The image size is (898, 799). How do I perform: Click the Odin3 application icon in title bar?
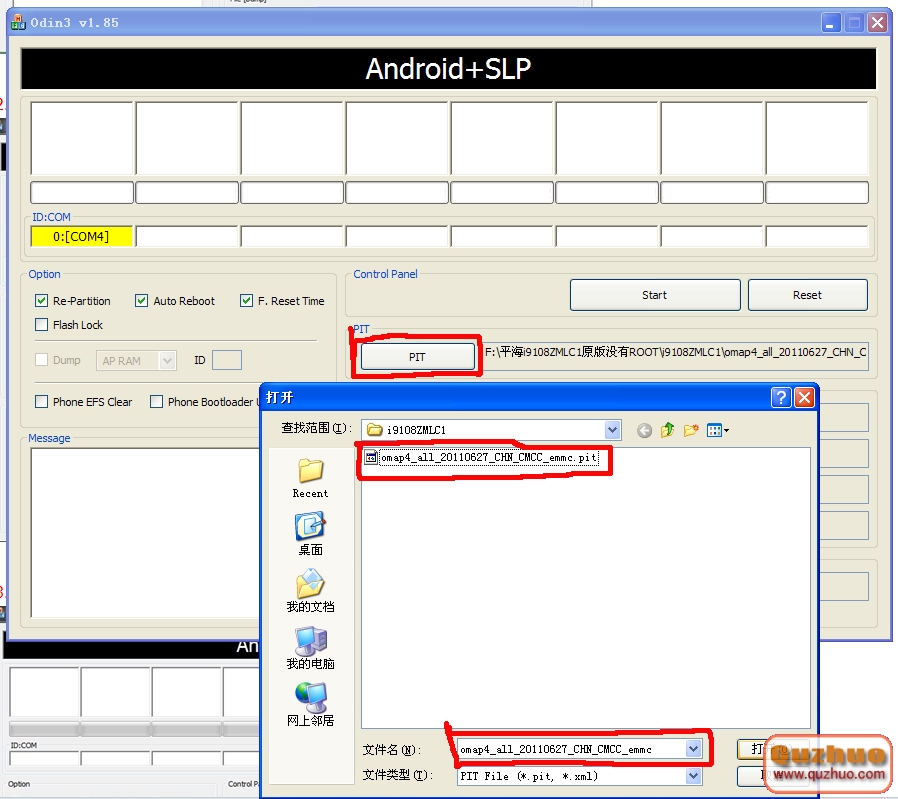tap(18, 22)
